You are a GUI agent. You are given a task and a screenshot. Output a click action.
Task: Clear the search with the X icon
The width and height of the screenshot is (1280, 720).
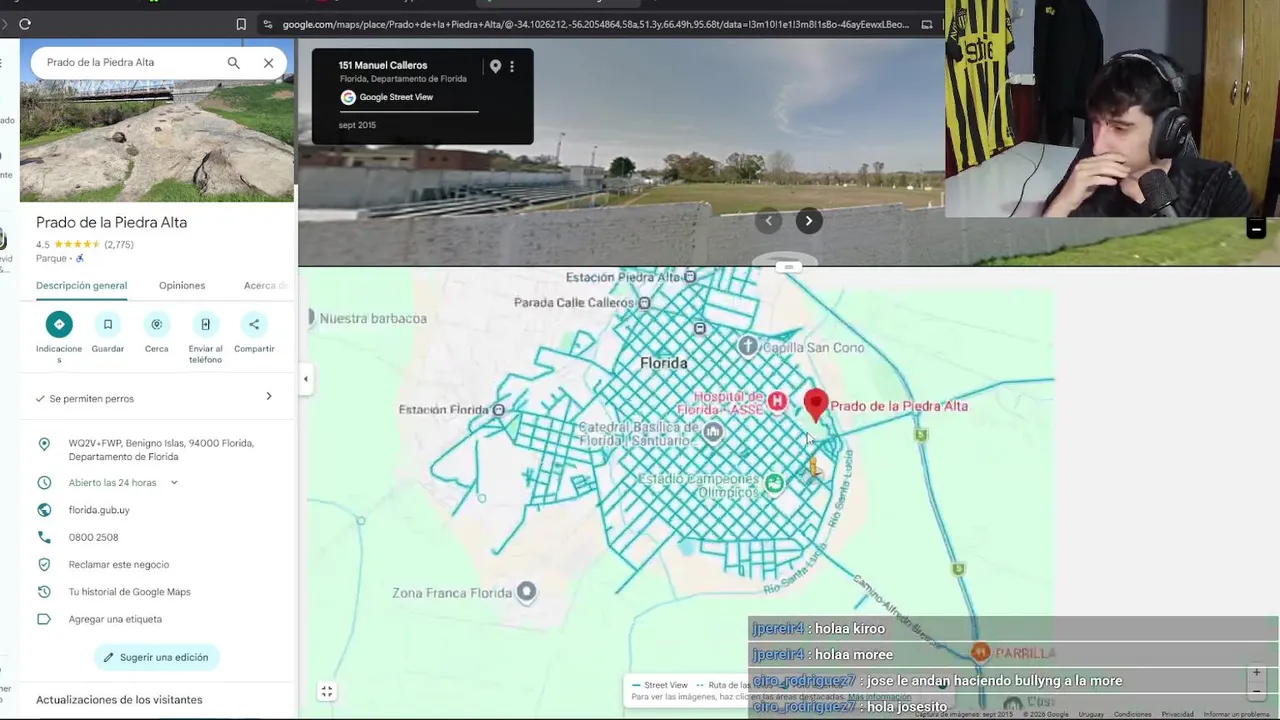click(x=268, y=63)
